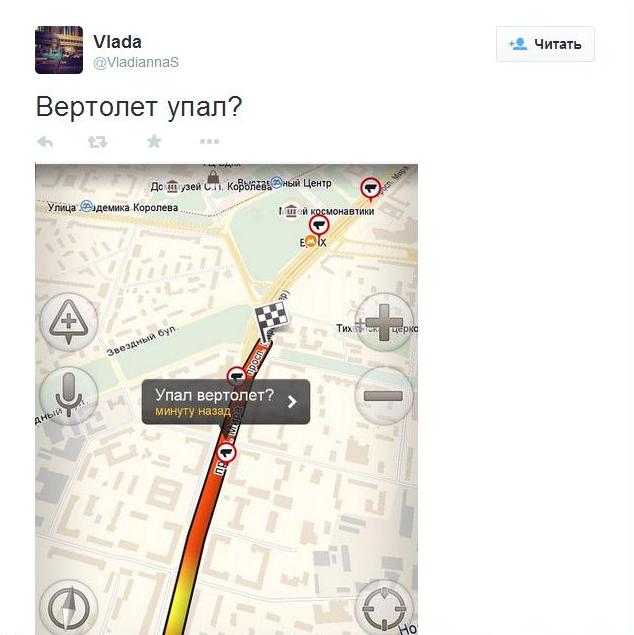Retweet the post using the retweet icon
Image resolution: width=634 pixels, height=635 pixels.
tap(98, 142)
